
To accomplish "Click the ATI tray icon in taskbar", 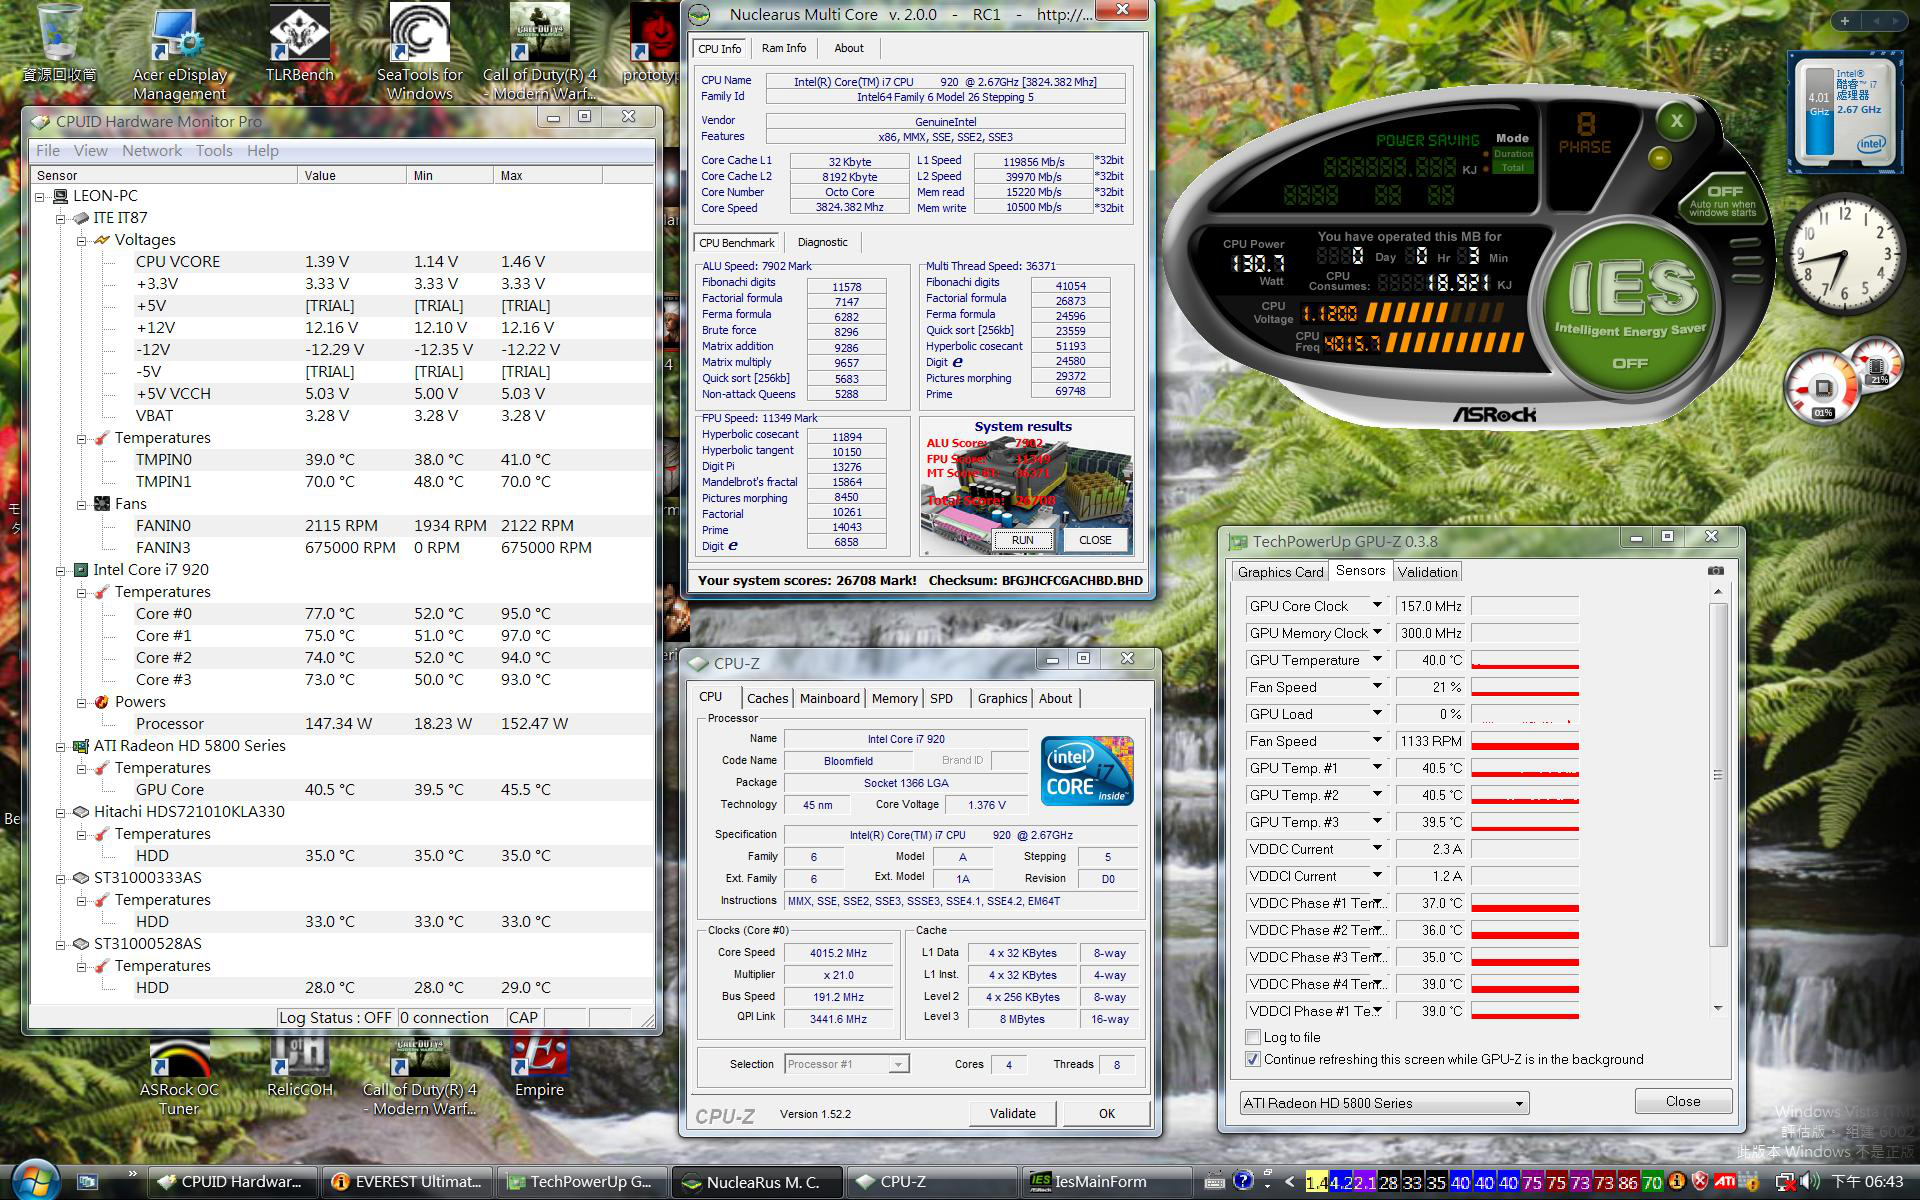I will (x=1723, y=1182).
